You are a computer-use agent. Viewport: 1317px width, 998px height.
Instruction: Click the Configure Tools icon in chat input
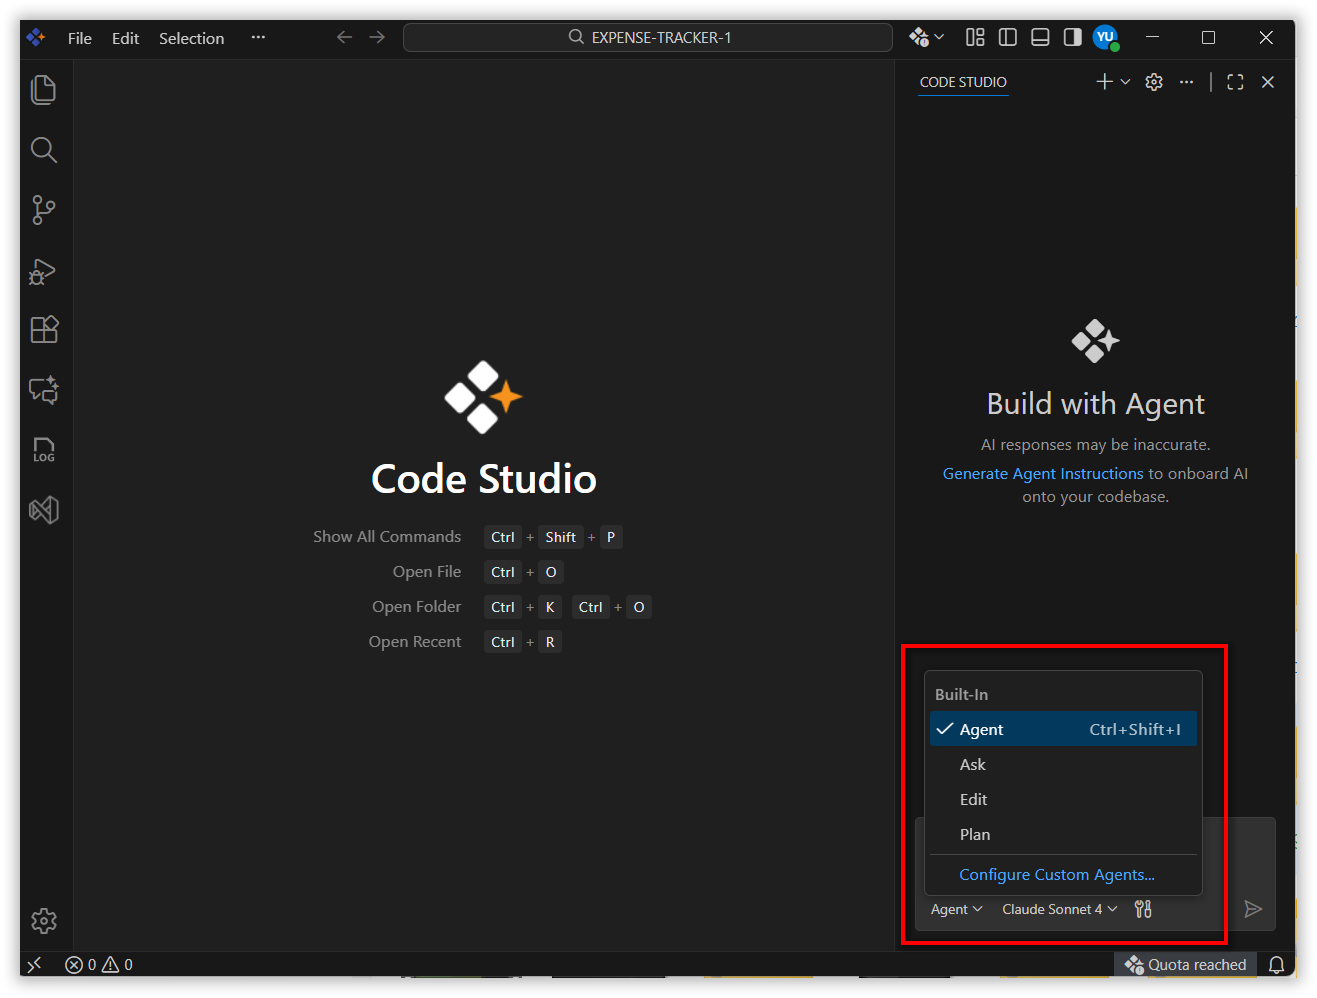(1143, 909)
